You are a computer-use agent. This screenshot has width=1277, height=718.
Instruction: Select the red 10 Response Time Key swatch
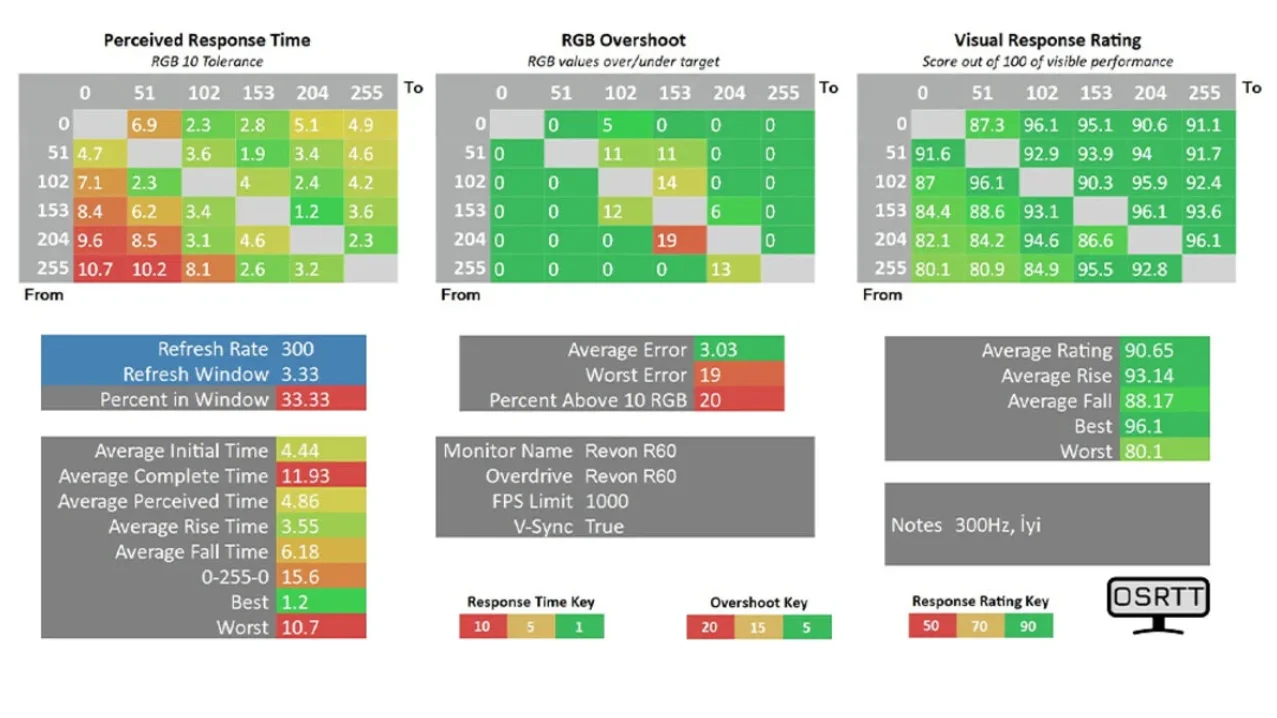483,626
